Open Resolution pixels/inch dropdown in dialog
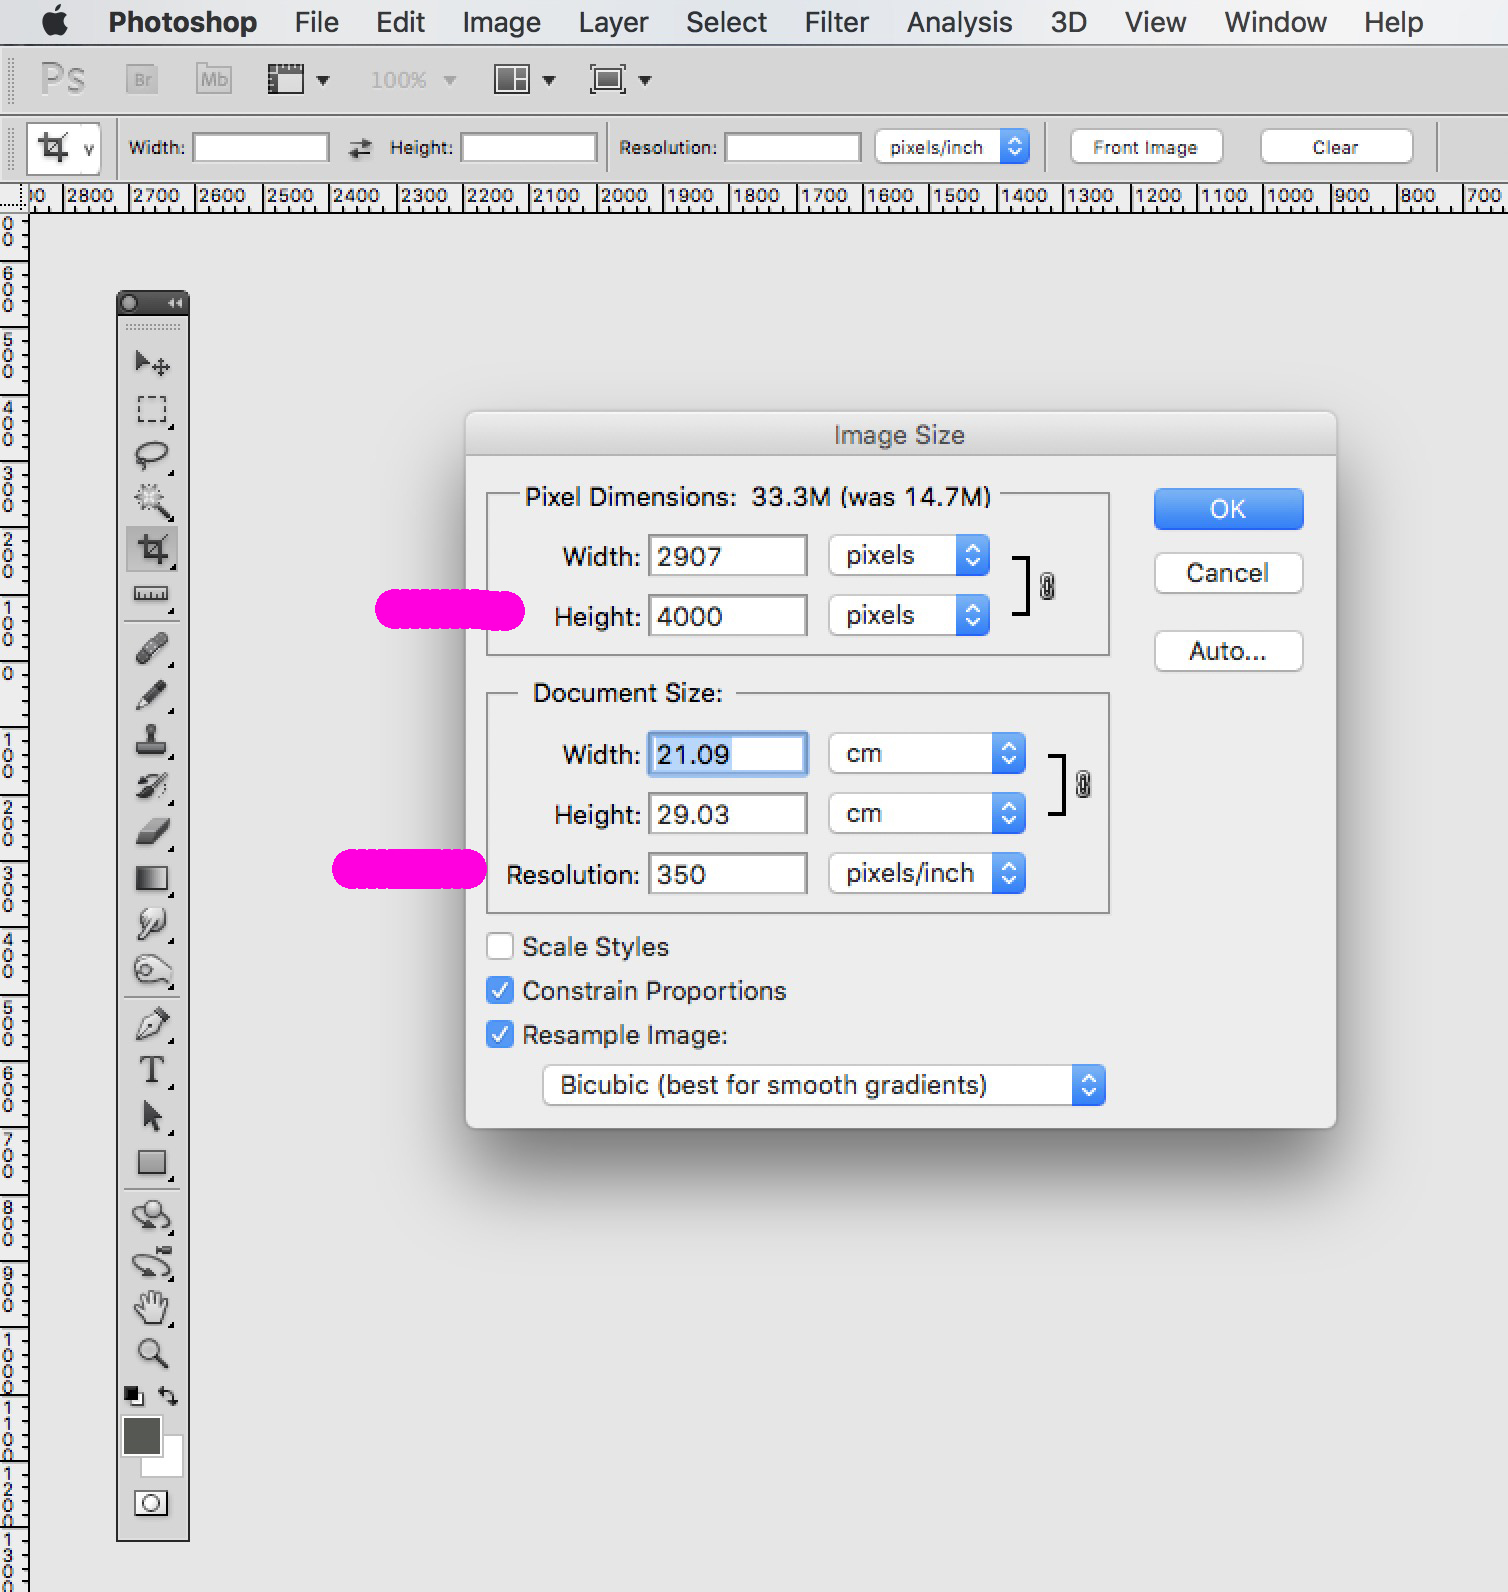The height and width of the screenshot is (1592, 1508). (926, 874)
